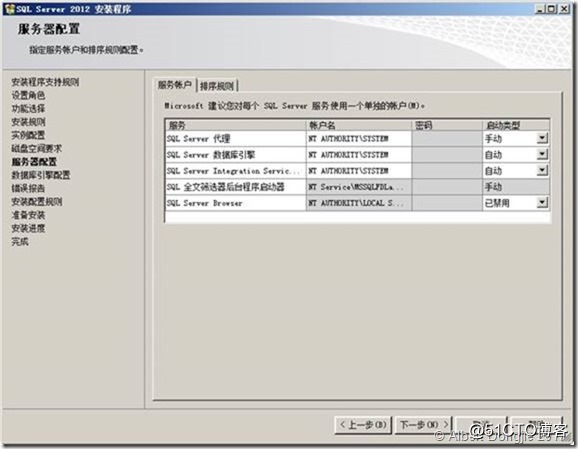
Task: Click 安装规则 step in sidebar
Action: pos(28,122)
